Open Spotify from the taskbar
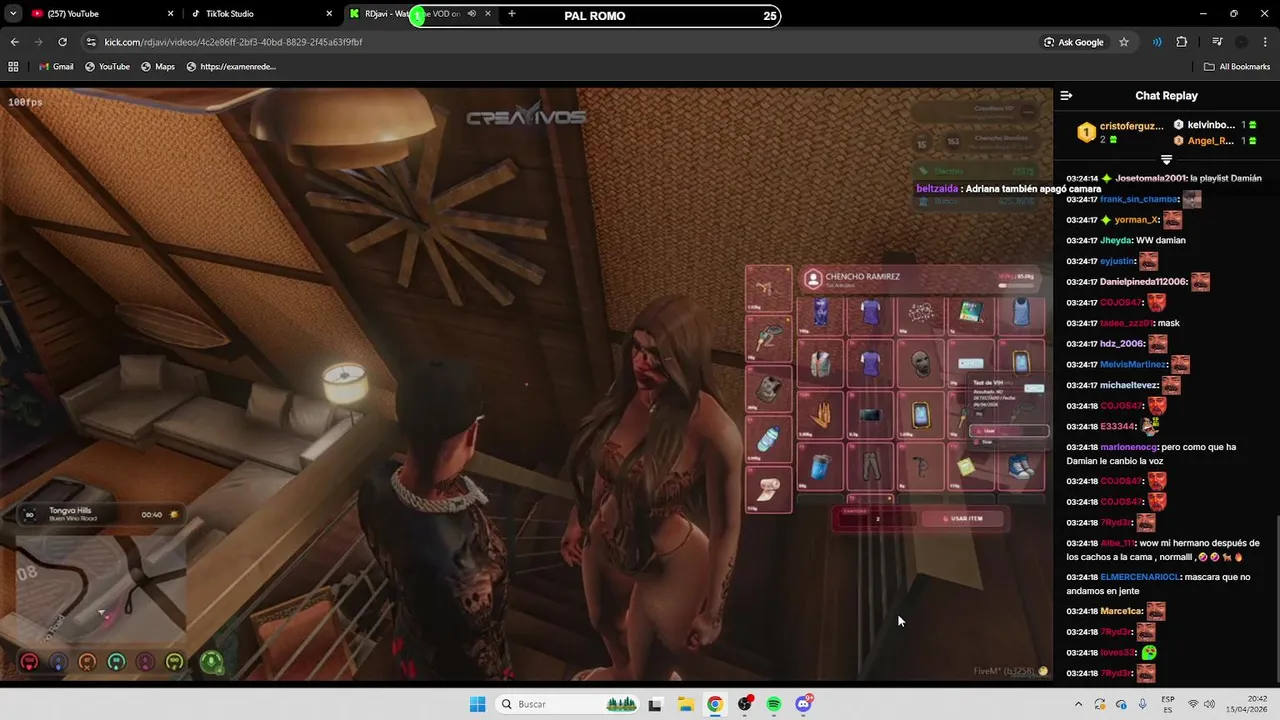Screen dimensions: 1280x720 pyautogui.click(x=774, y=704)
